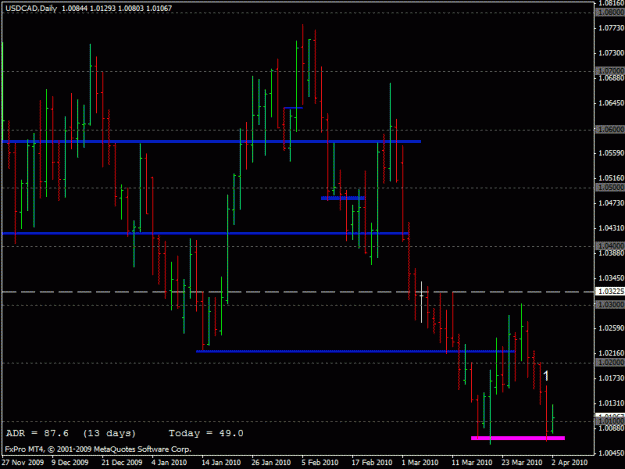
Task: Click the 1.05590 price scale label
Action: tap(611, 153)
